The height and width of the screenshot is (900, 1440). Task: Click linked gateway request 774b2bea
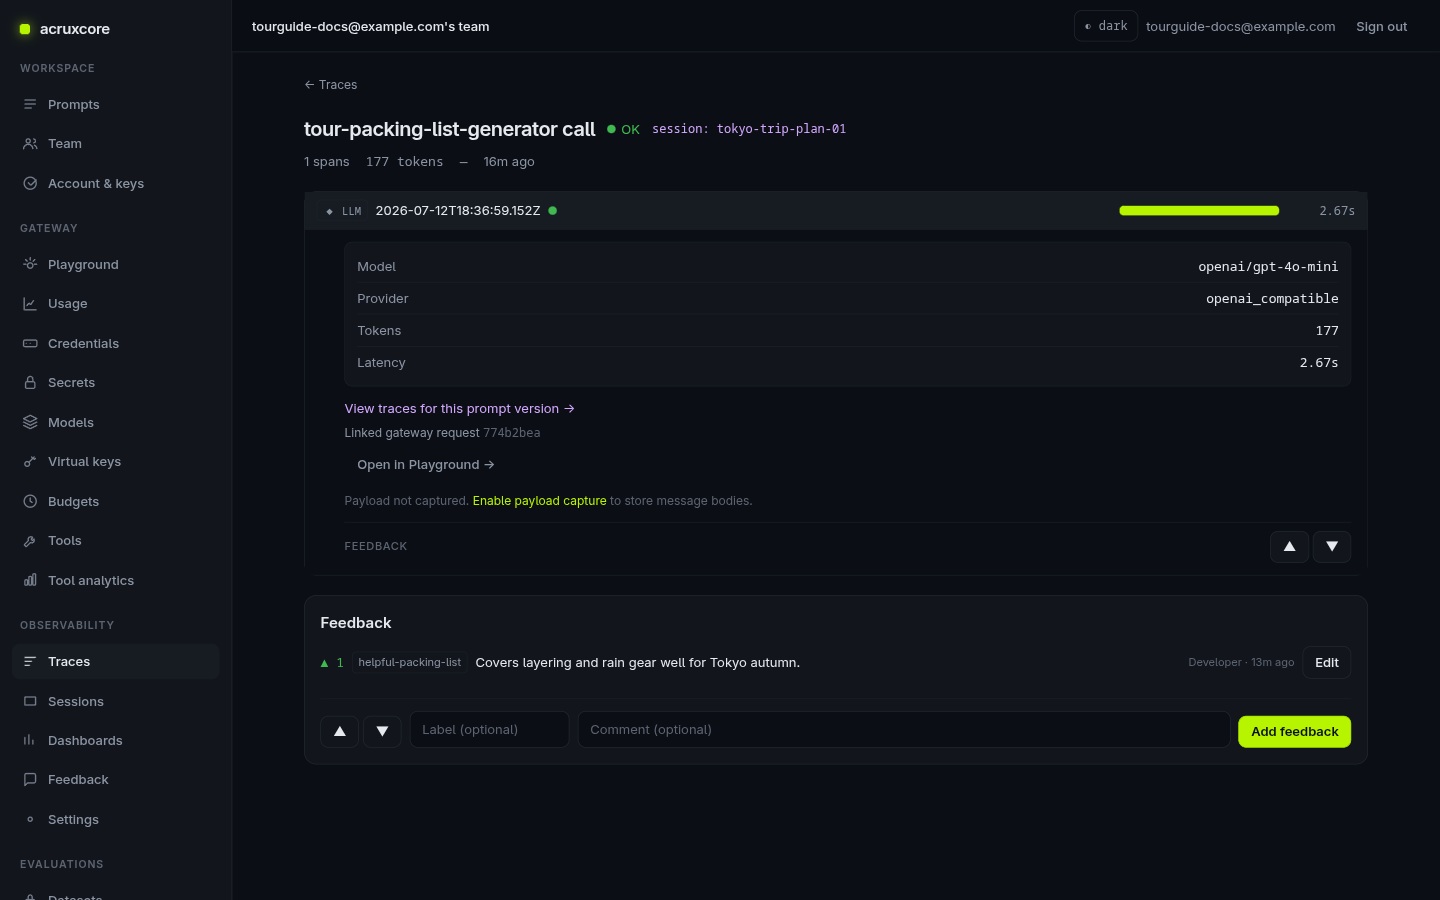pos(512,433)
